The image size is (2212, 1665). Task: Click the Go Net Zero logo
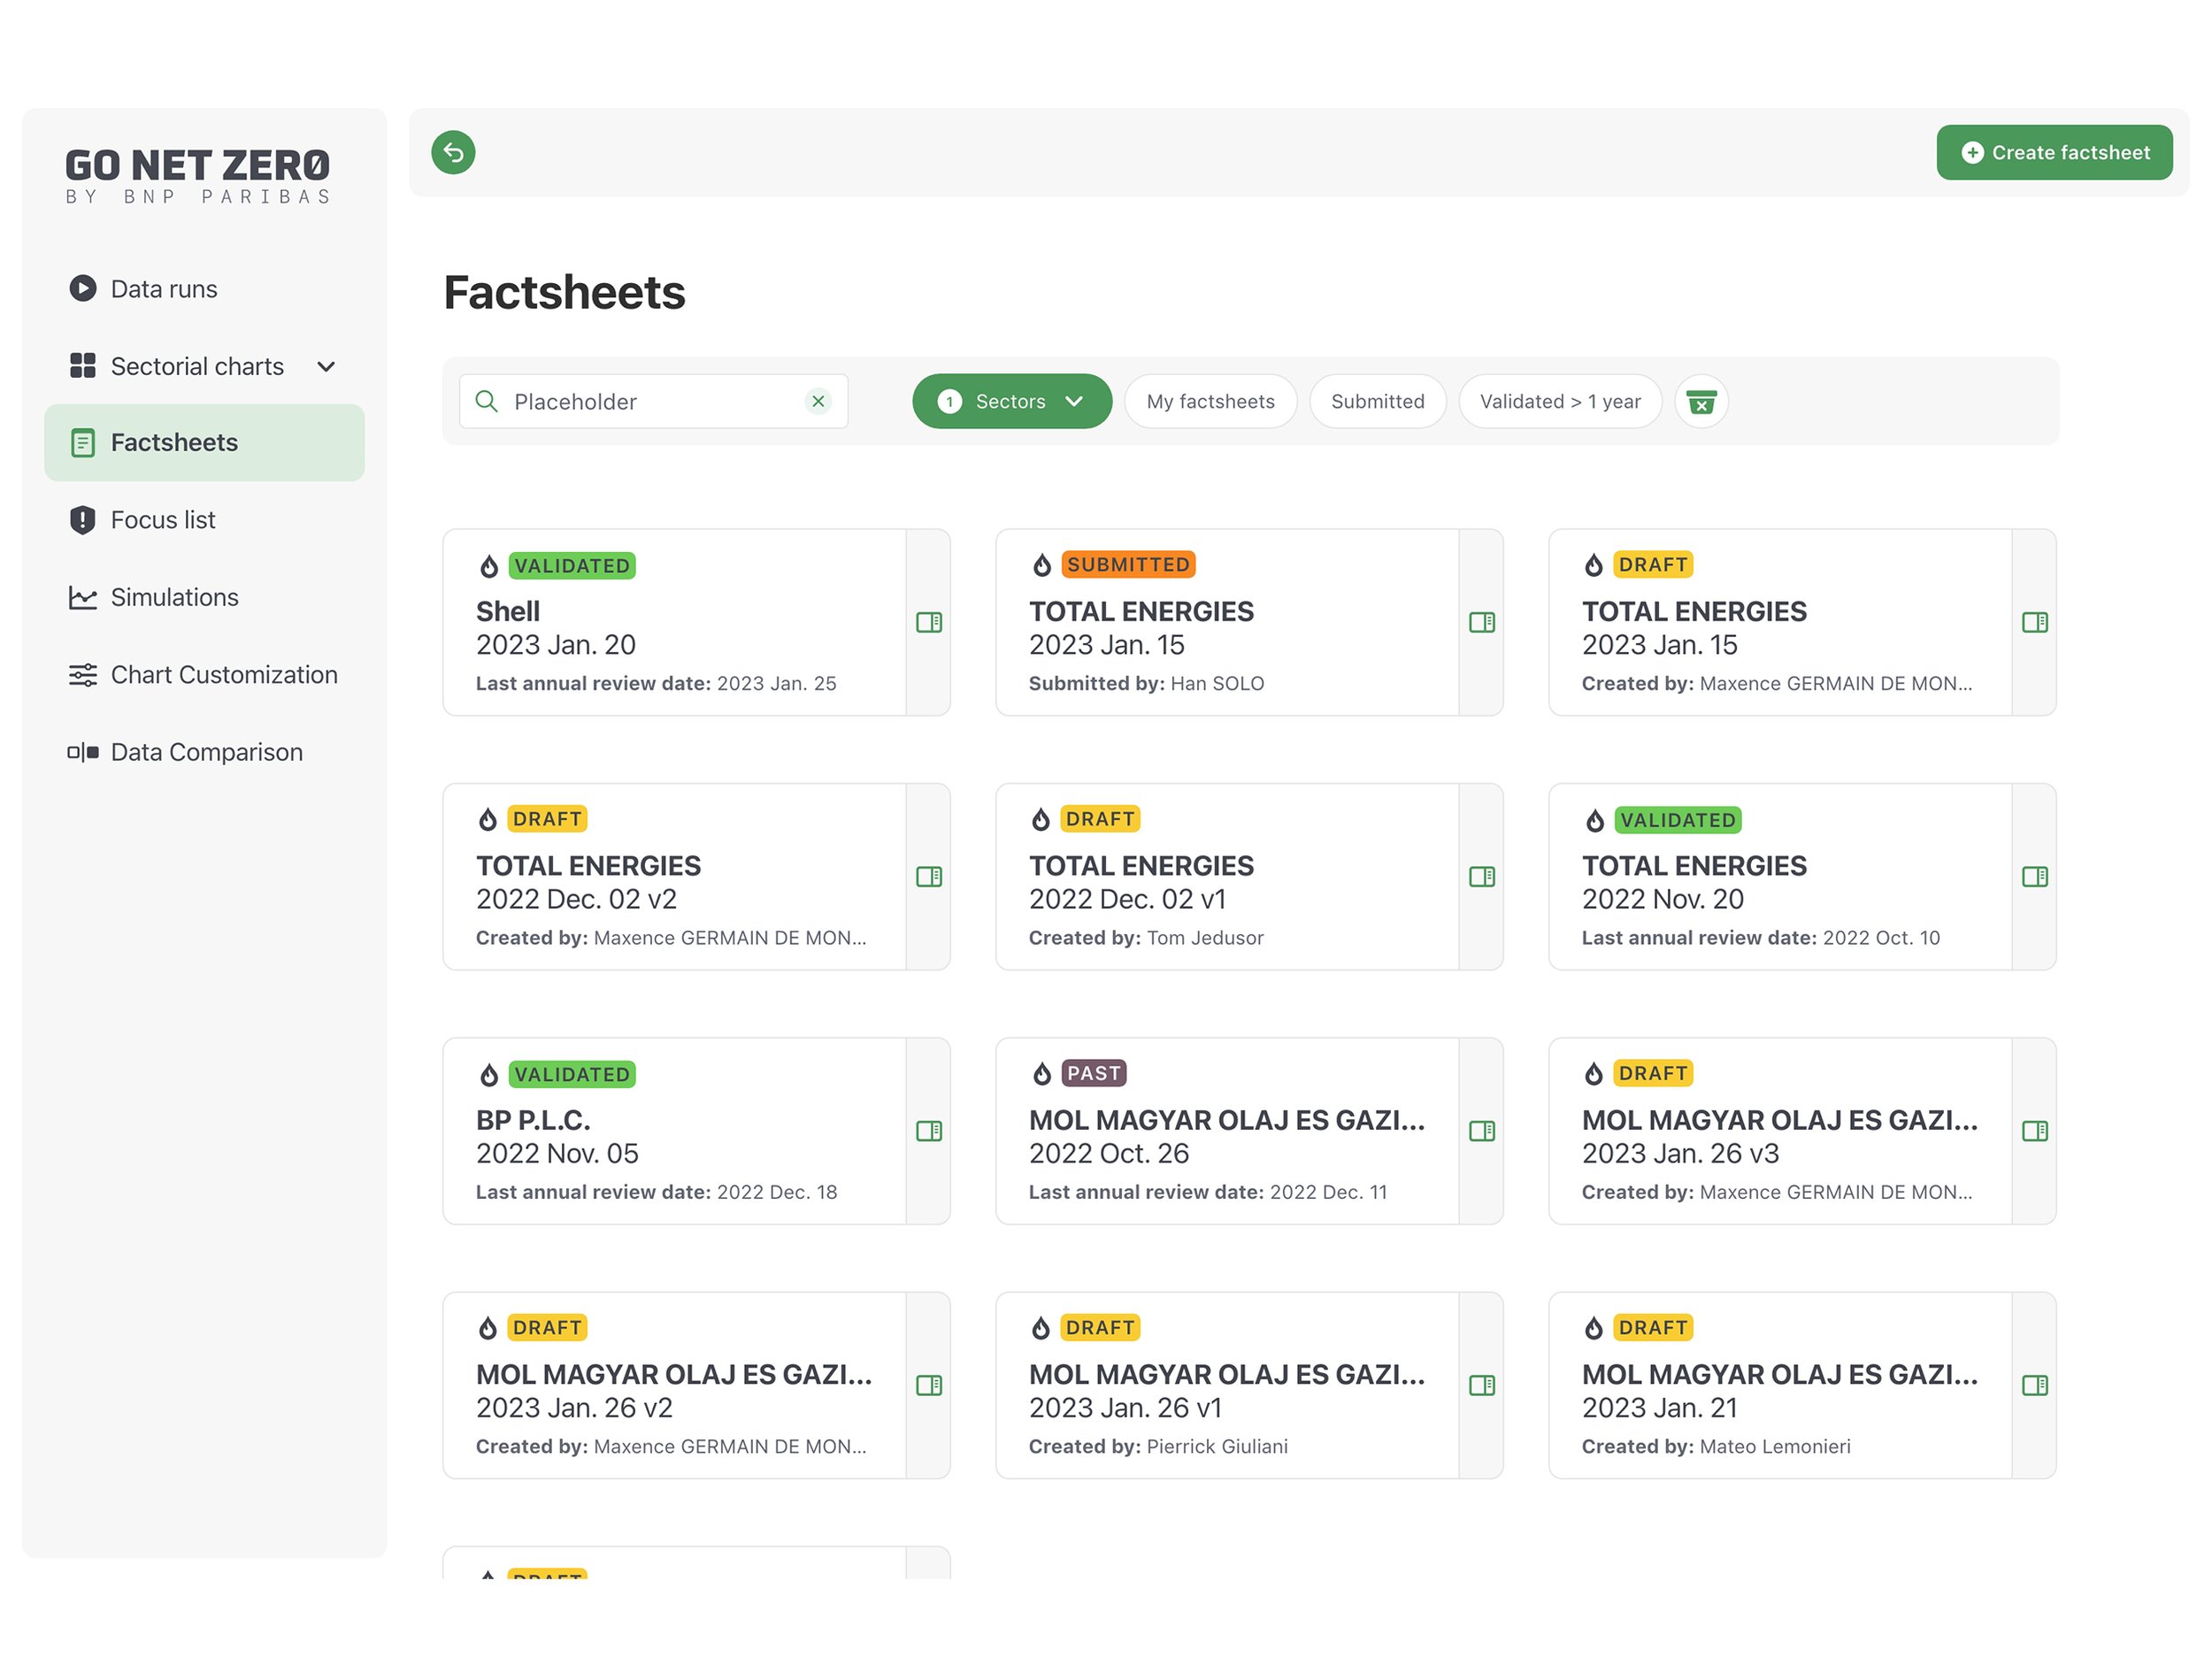tap(198, 176)
